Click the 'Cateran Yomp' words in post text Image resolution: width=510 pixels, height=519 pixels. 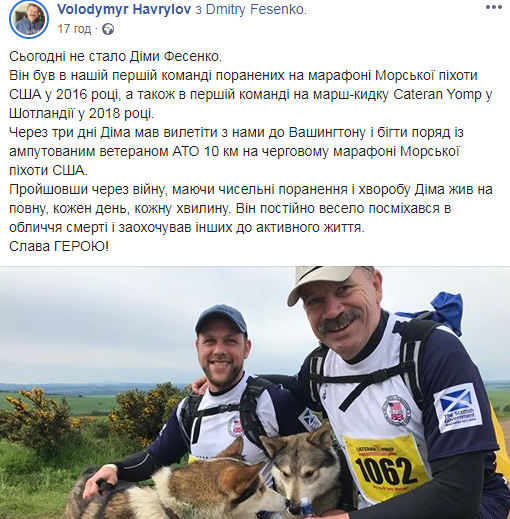pyautogui.click(x=437, y=94)
